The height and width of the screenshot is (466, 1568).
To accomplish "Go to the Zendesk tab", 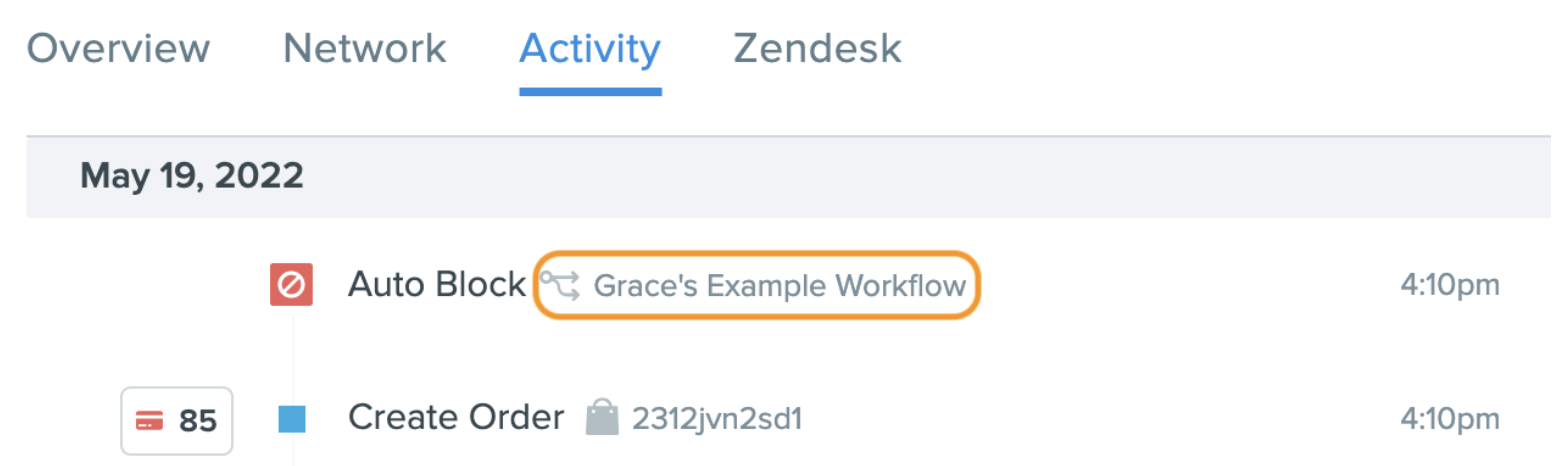I will tap(817, 48).
